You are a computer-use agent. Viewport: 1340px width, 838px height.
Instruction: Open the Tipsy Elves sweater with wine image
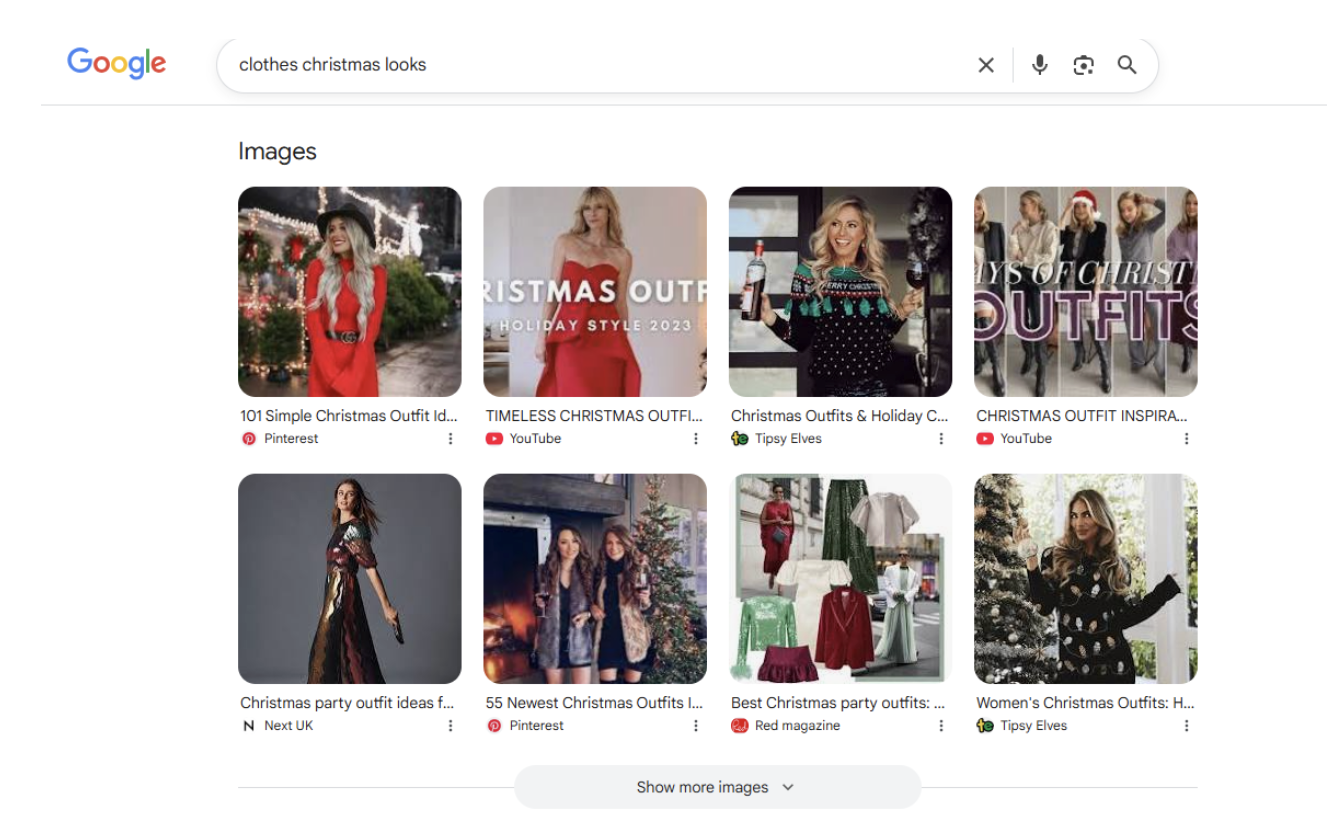(840, 292)
